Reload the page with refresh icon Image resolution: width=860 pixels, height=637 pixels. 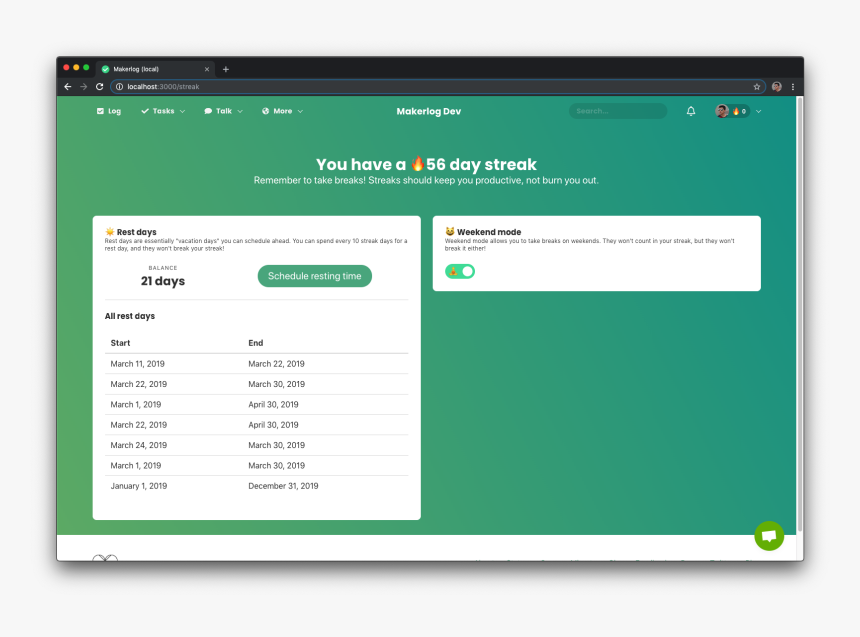99,87
